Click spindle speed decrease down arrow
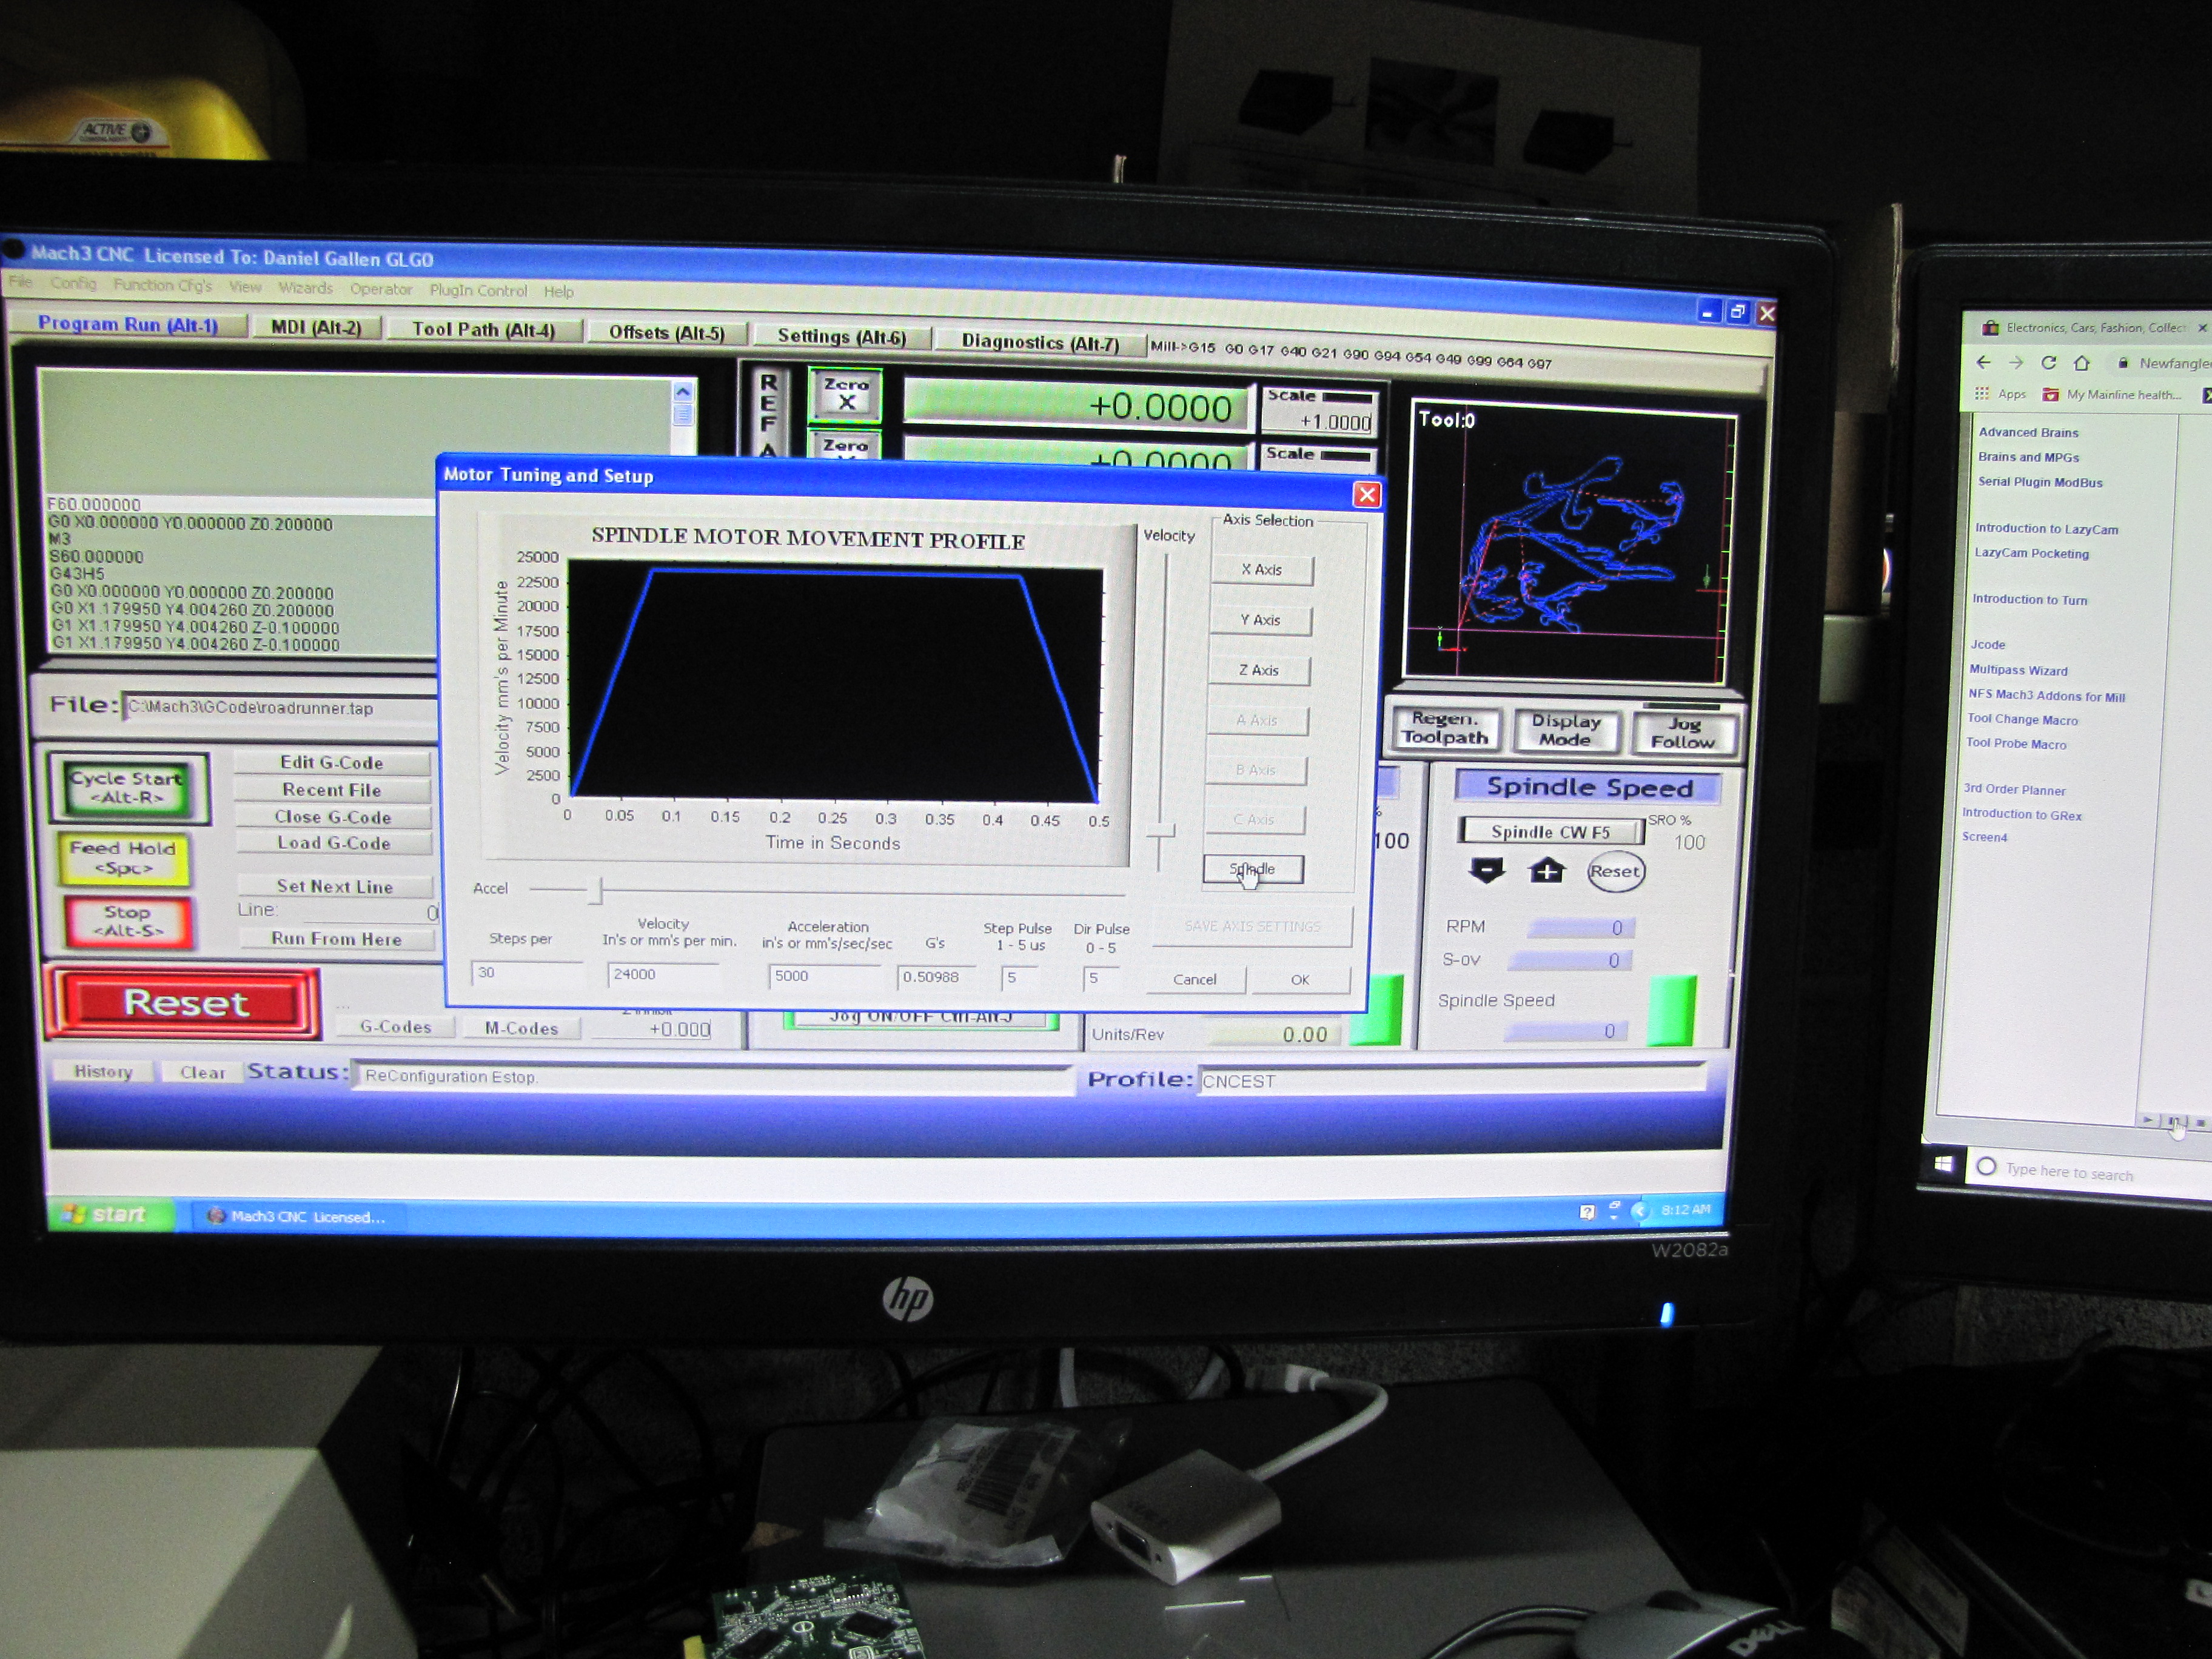Image resolution: width=2212 pixels, height=1659 pixels. [1486, 871]
